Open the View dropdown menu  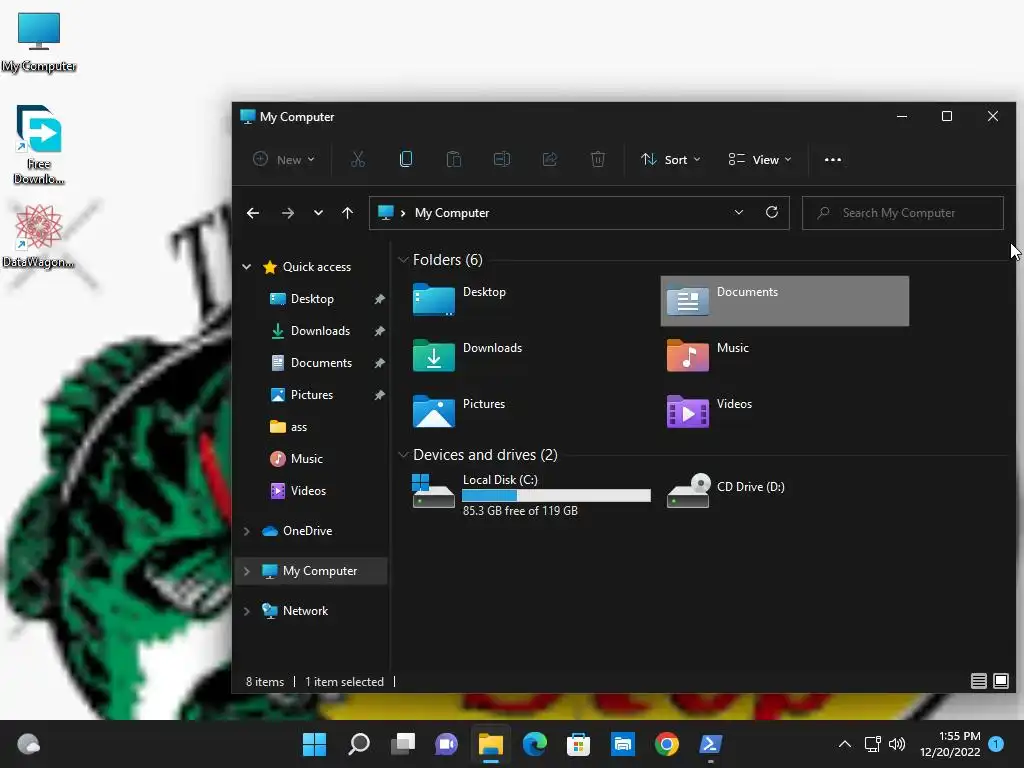(x=760, y=159)
